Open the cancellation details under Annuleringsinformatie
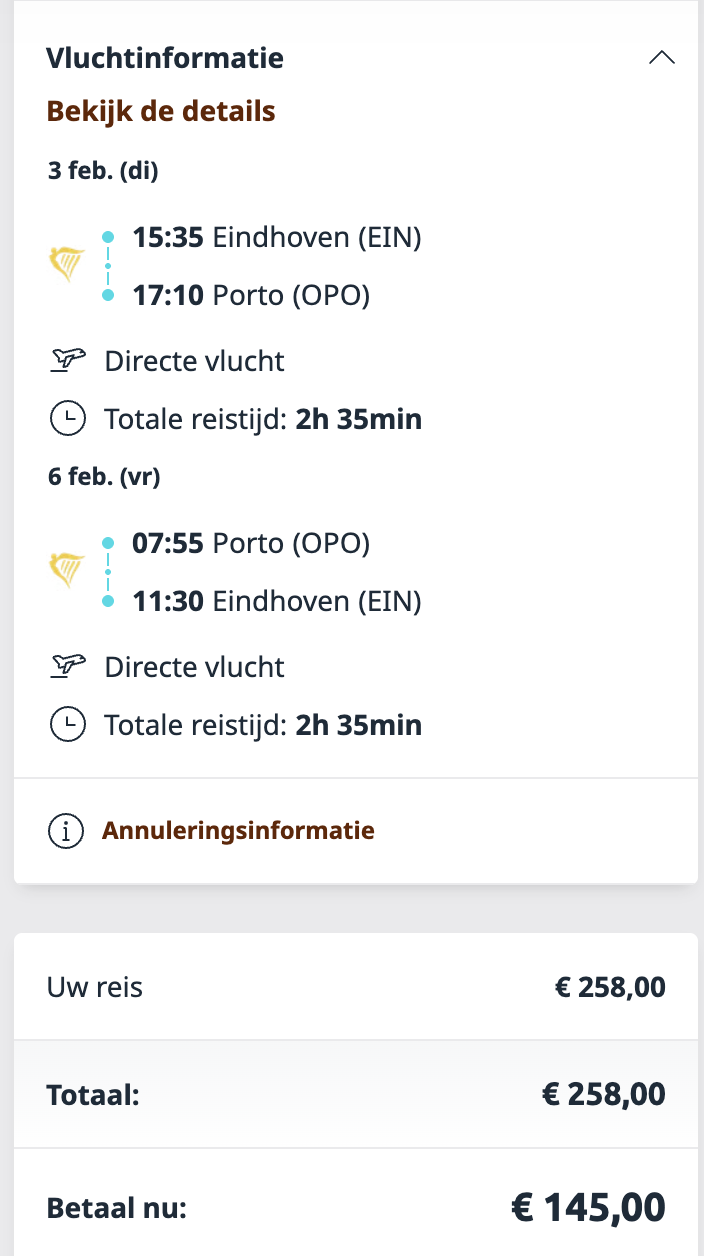The width and height of the screenshot is (704, 1256). (238, 830)
